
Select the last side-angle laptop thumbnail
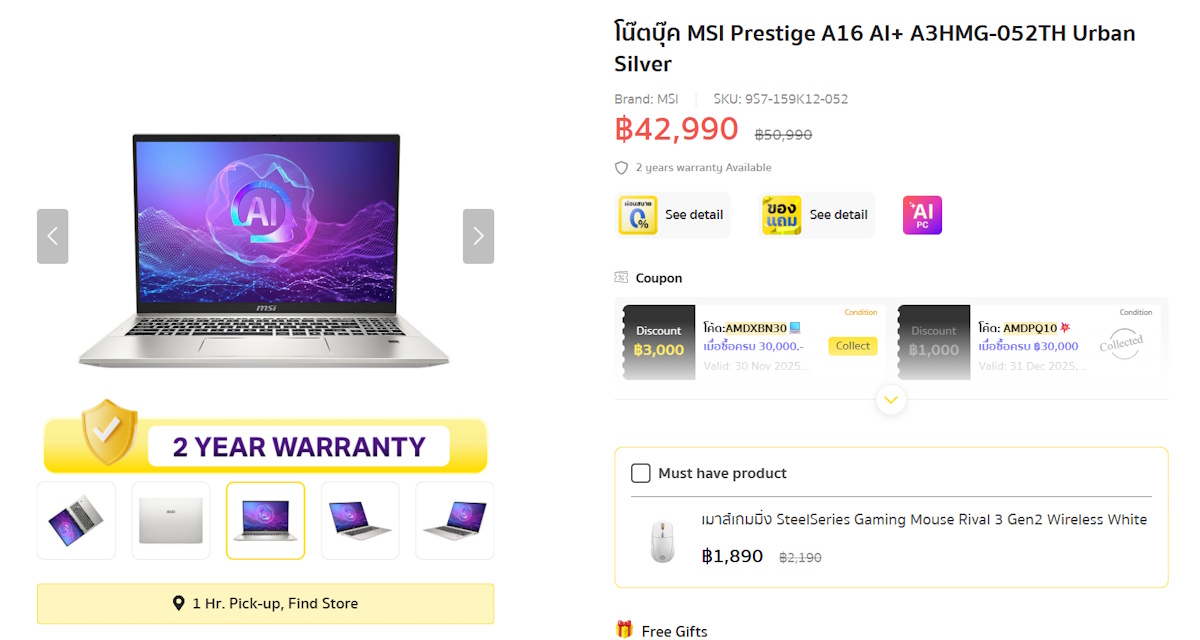[454, 520]
